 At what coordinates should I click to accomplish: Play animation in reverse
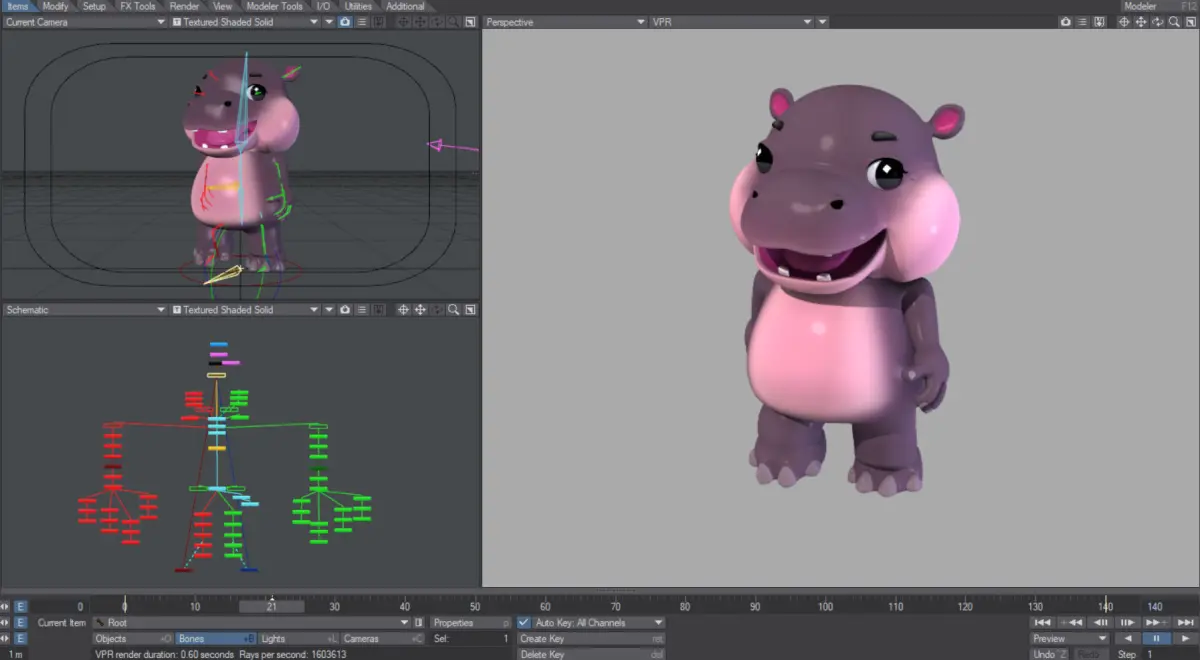1128,638
